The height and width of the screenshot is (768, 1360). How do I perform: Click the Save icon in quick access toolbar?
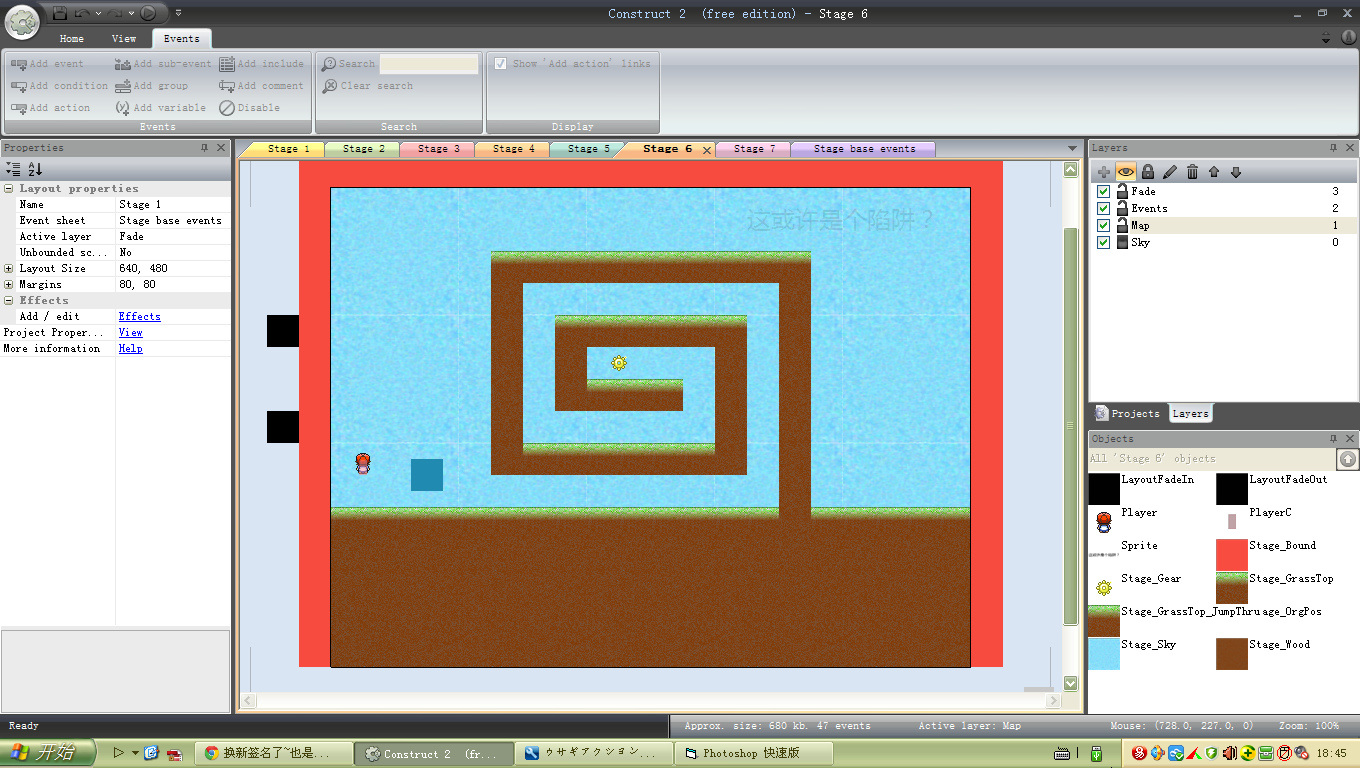point(60,13)
